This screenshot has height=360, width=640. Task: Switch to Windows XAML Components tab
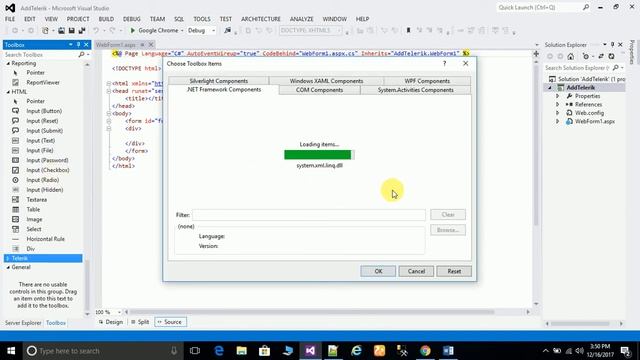[326, 81]
